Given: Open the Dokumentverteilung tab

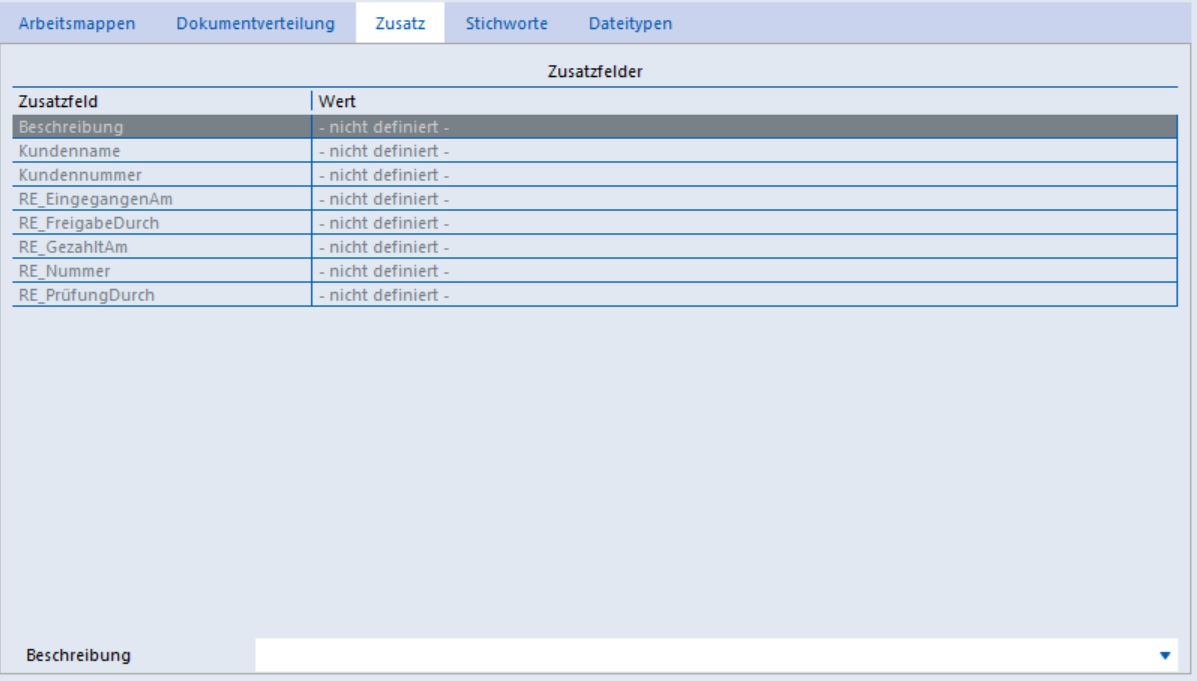Looking at the screenshot, I should [256, 24].
